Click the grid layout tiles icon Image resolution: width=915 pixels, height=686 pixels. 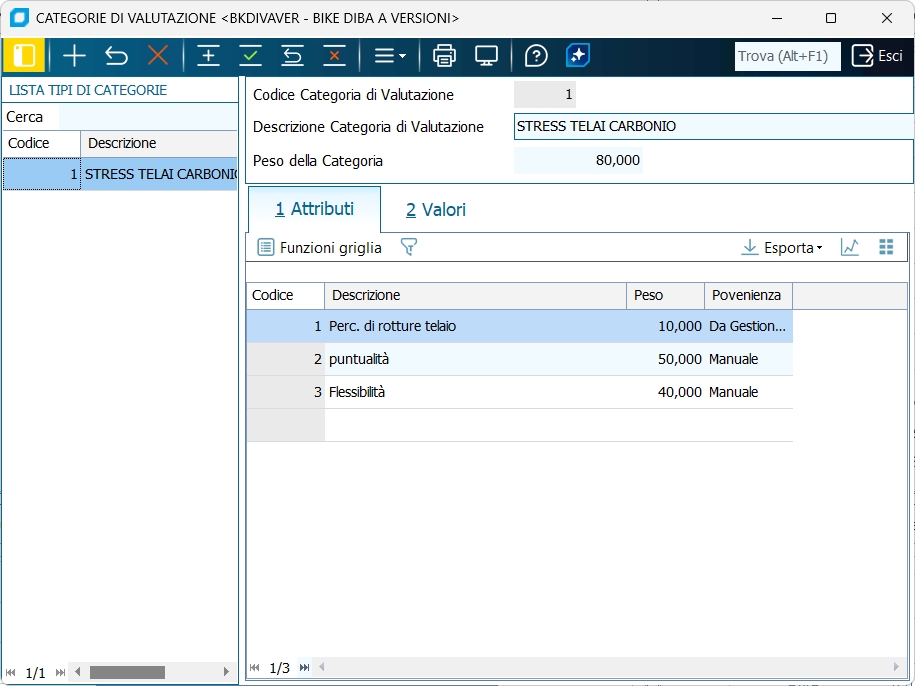[x=886, y=247]
